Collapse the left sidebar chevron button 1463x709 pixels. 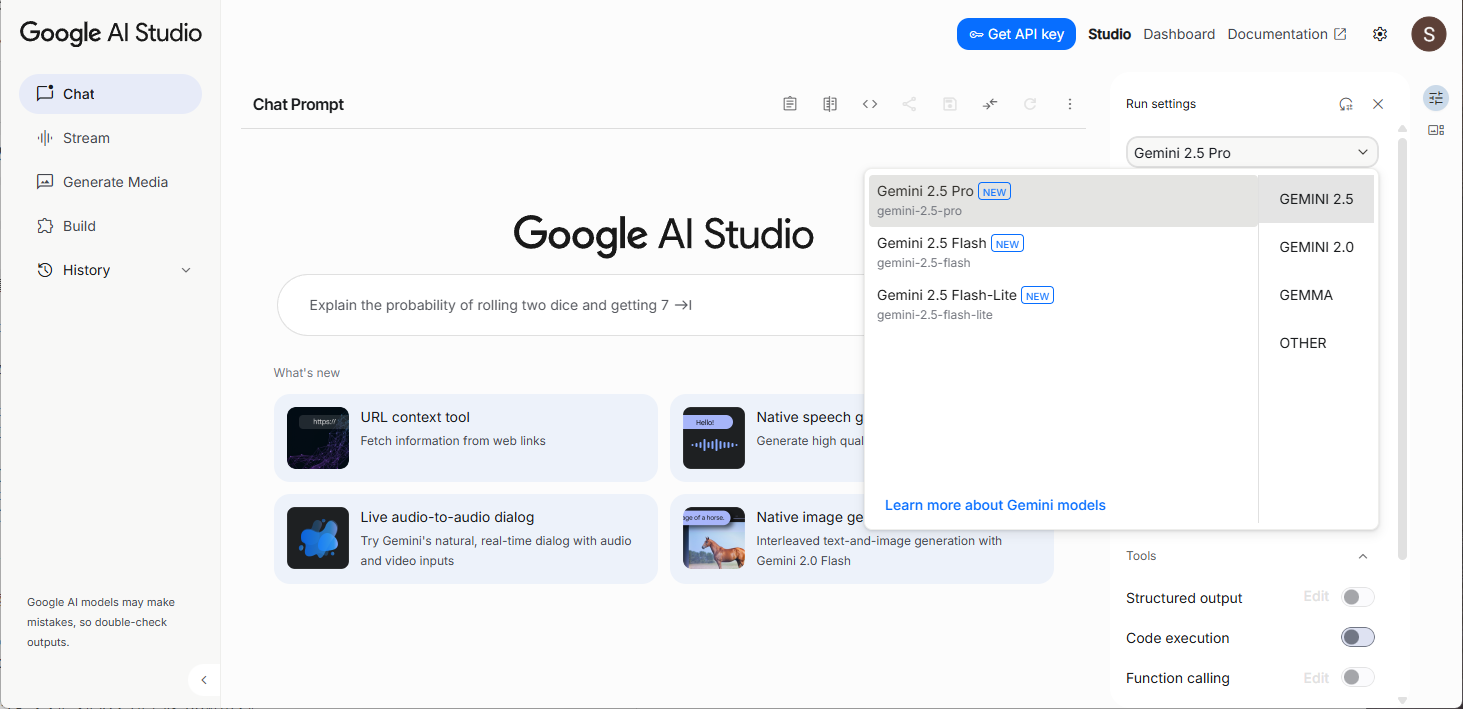point(204,680)
